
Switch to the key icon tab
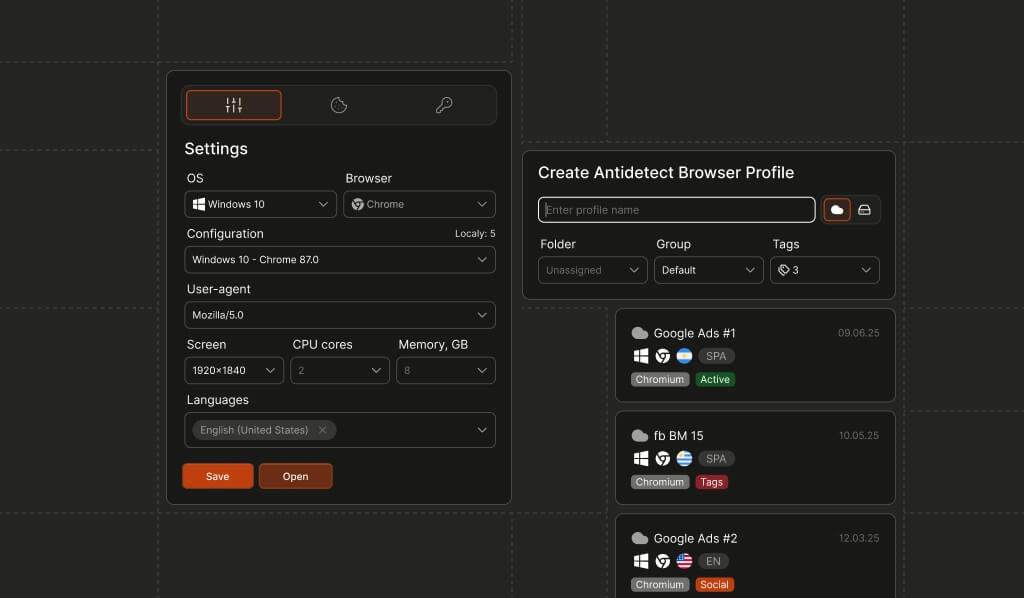(445, 104)
